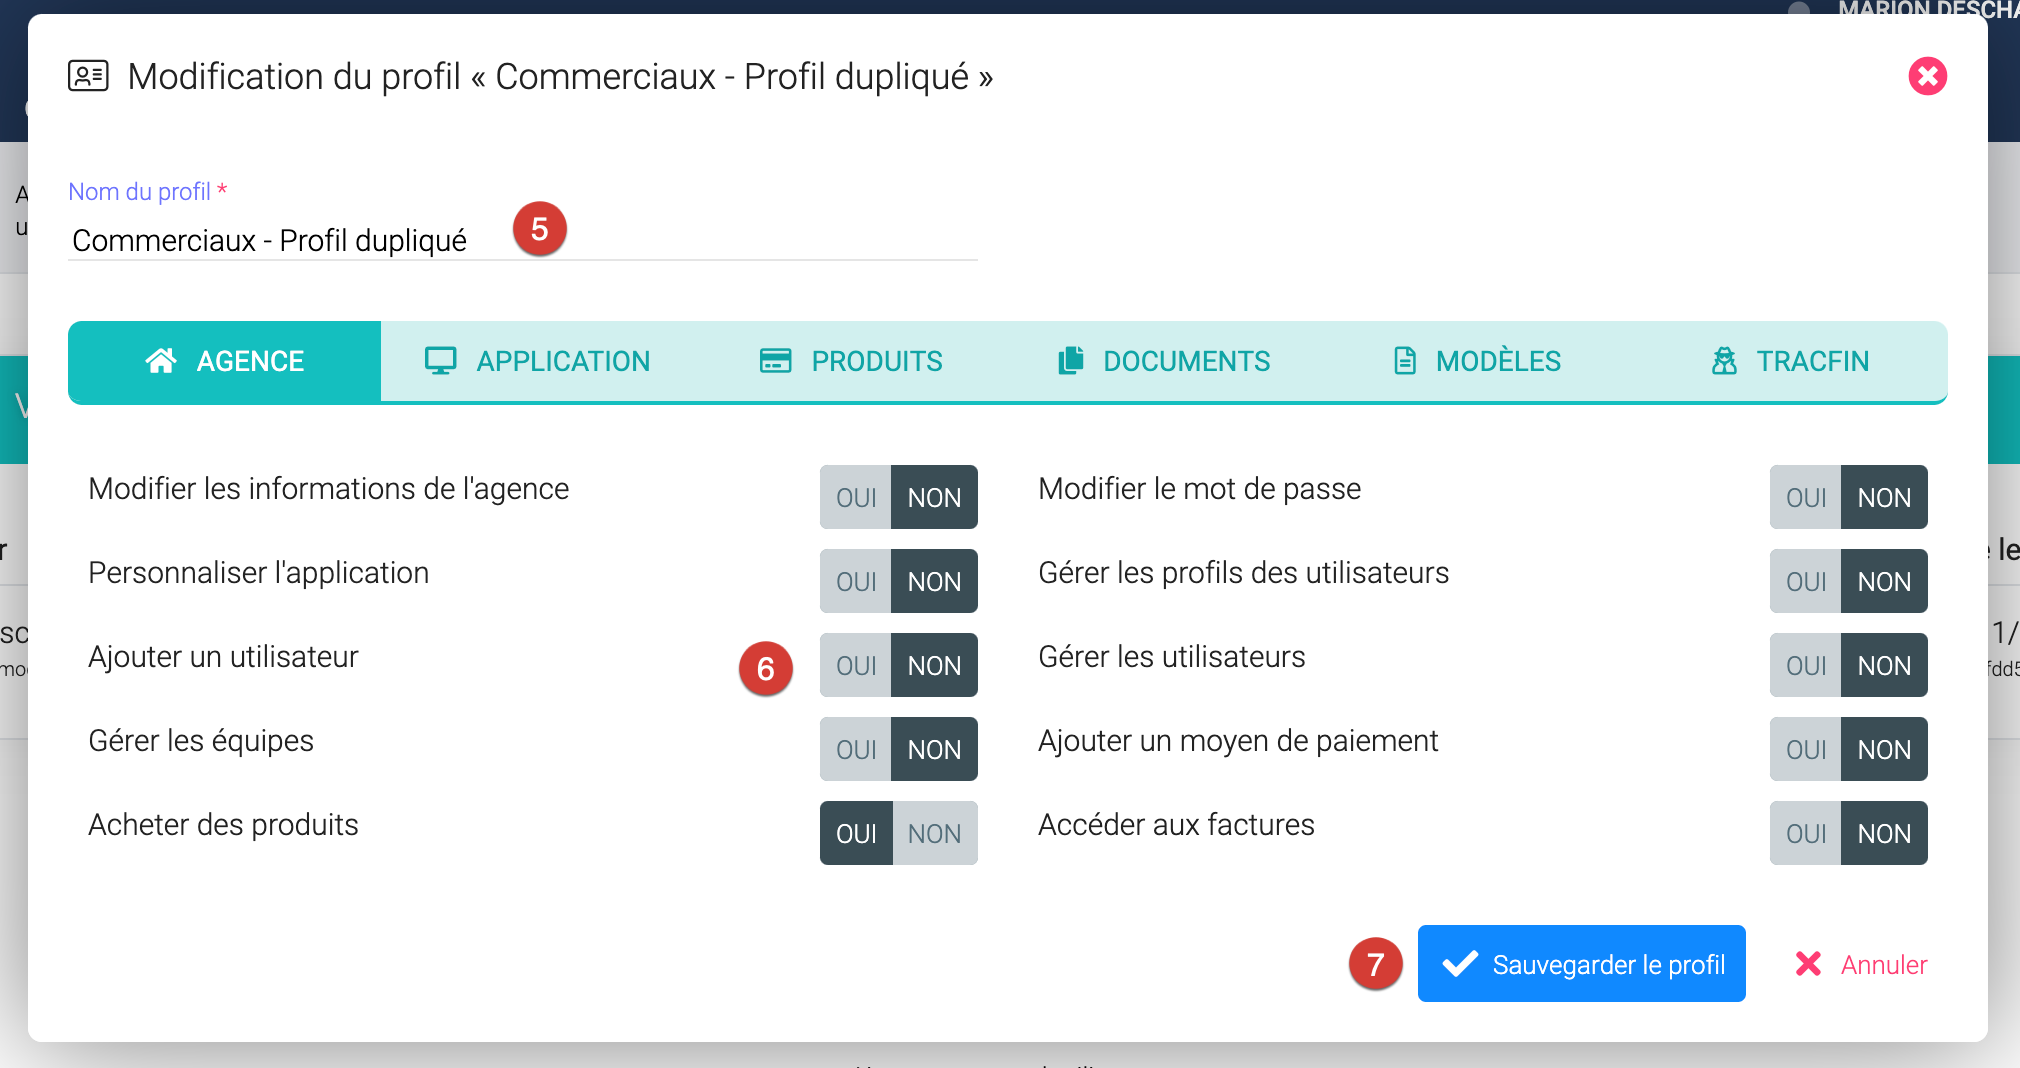Click the house icon on Agence tab
The width and height of the screenshot is (2020, 1068).
161,361
